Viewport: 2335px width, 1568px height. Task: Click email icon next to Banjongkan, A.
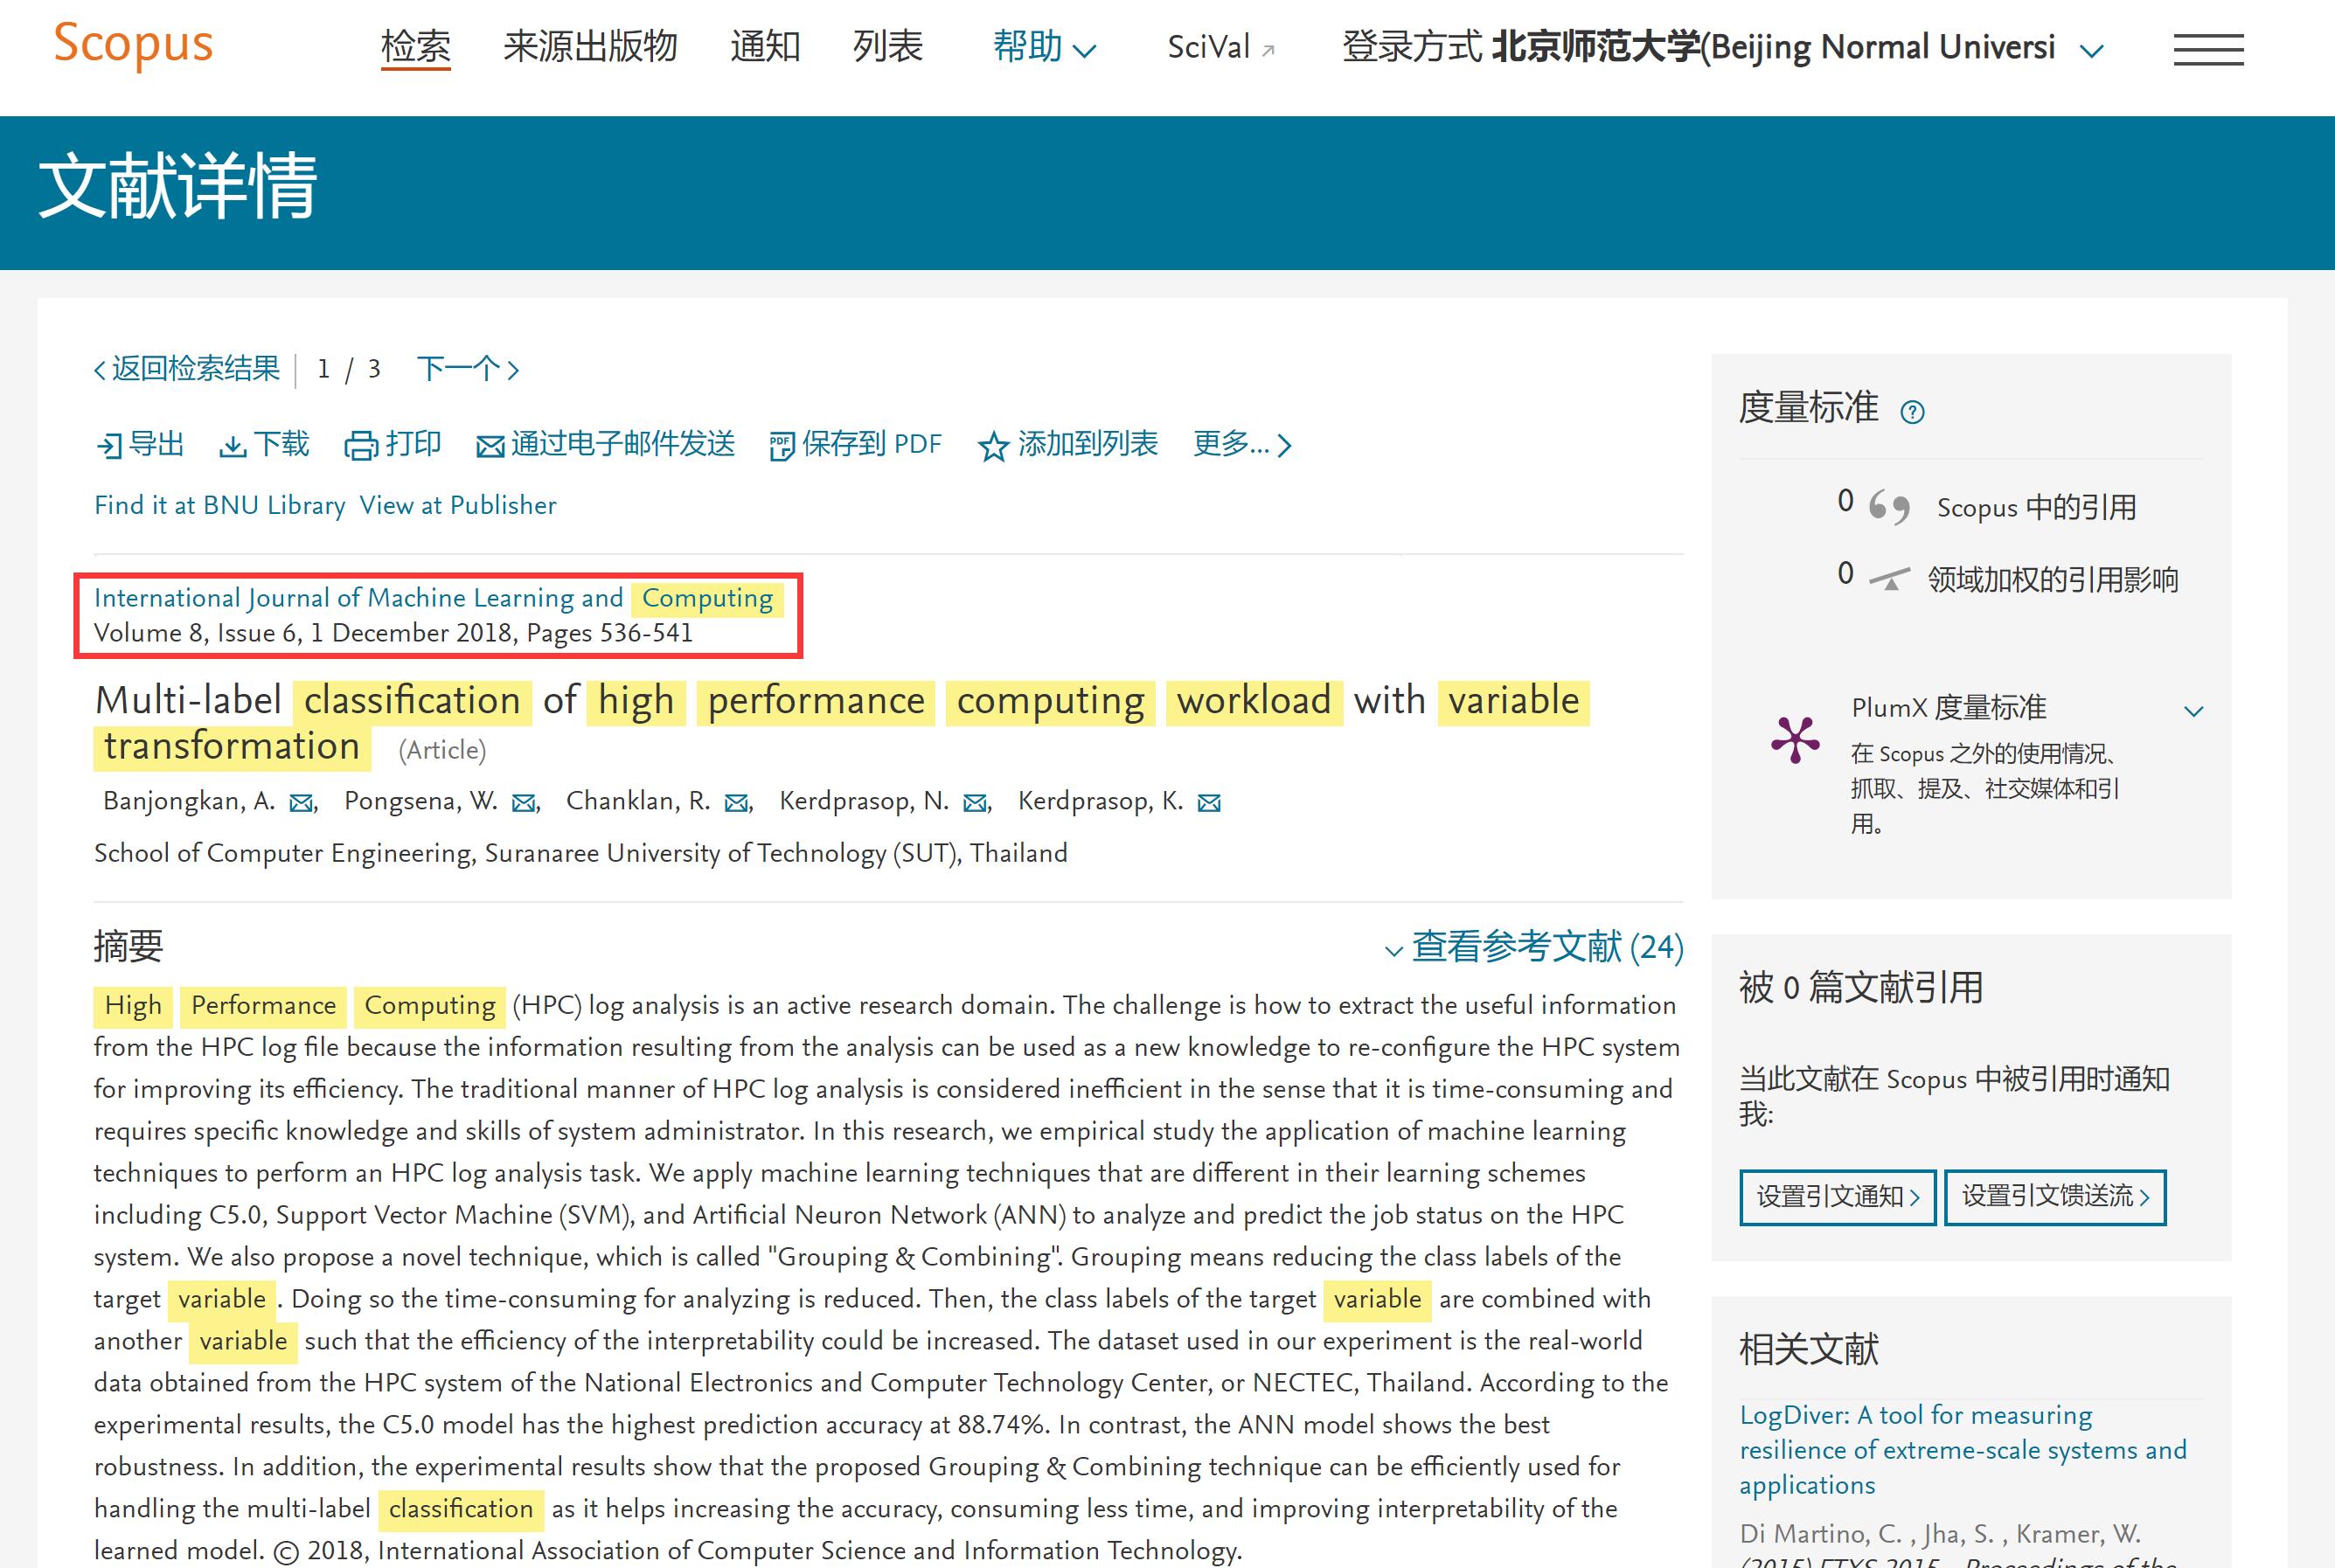click(300, 803)
